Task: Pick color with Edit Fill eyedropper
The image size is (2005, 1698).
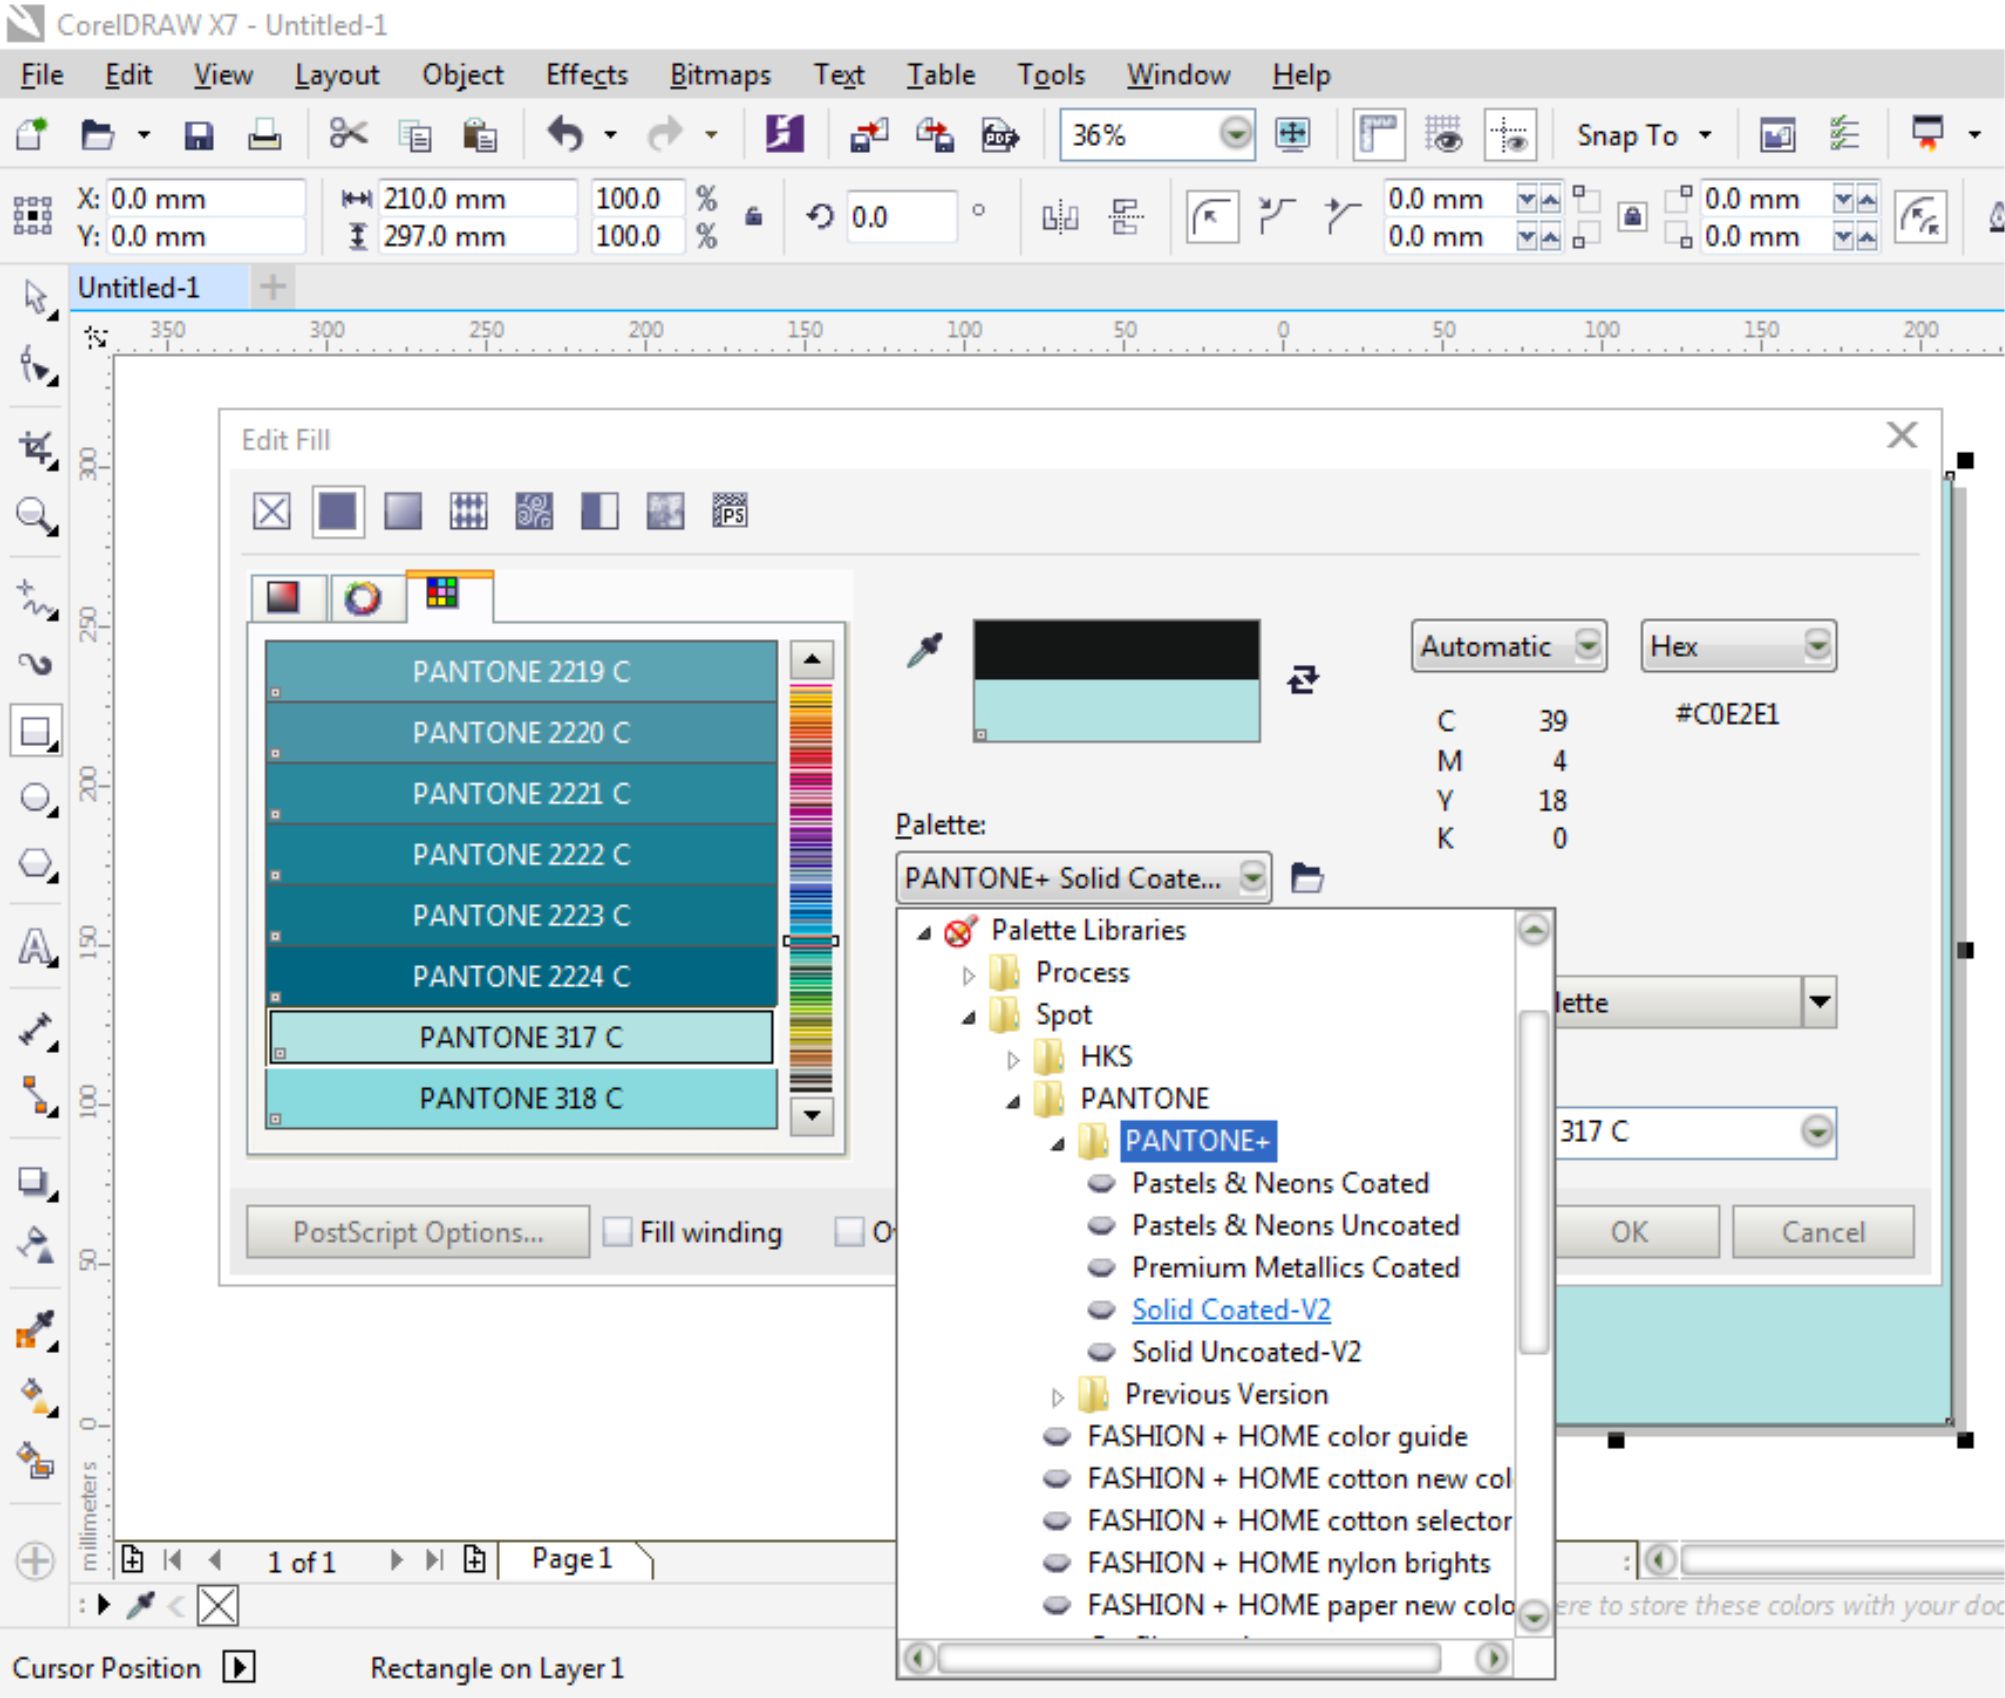Action: click(925, 650)
